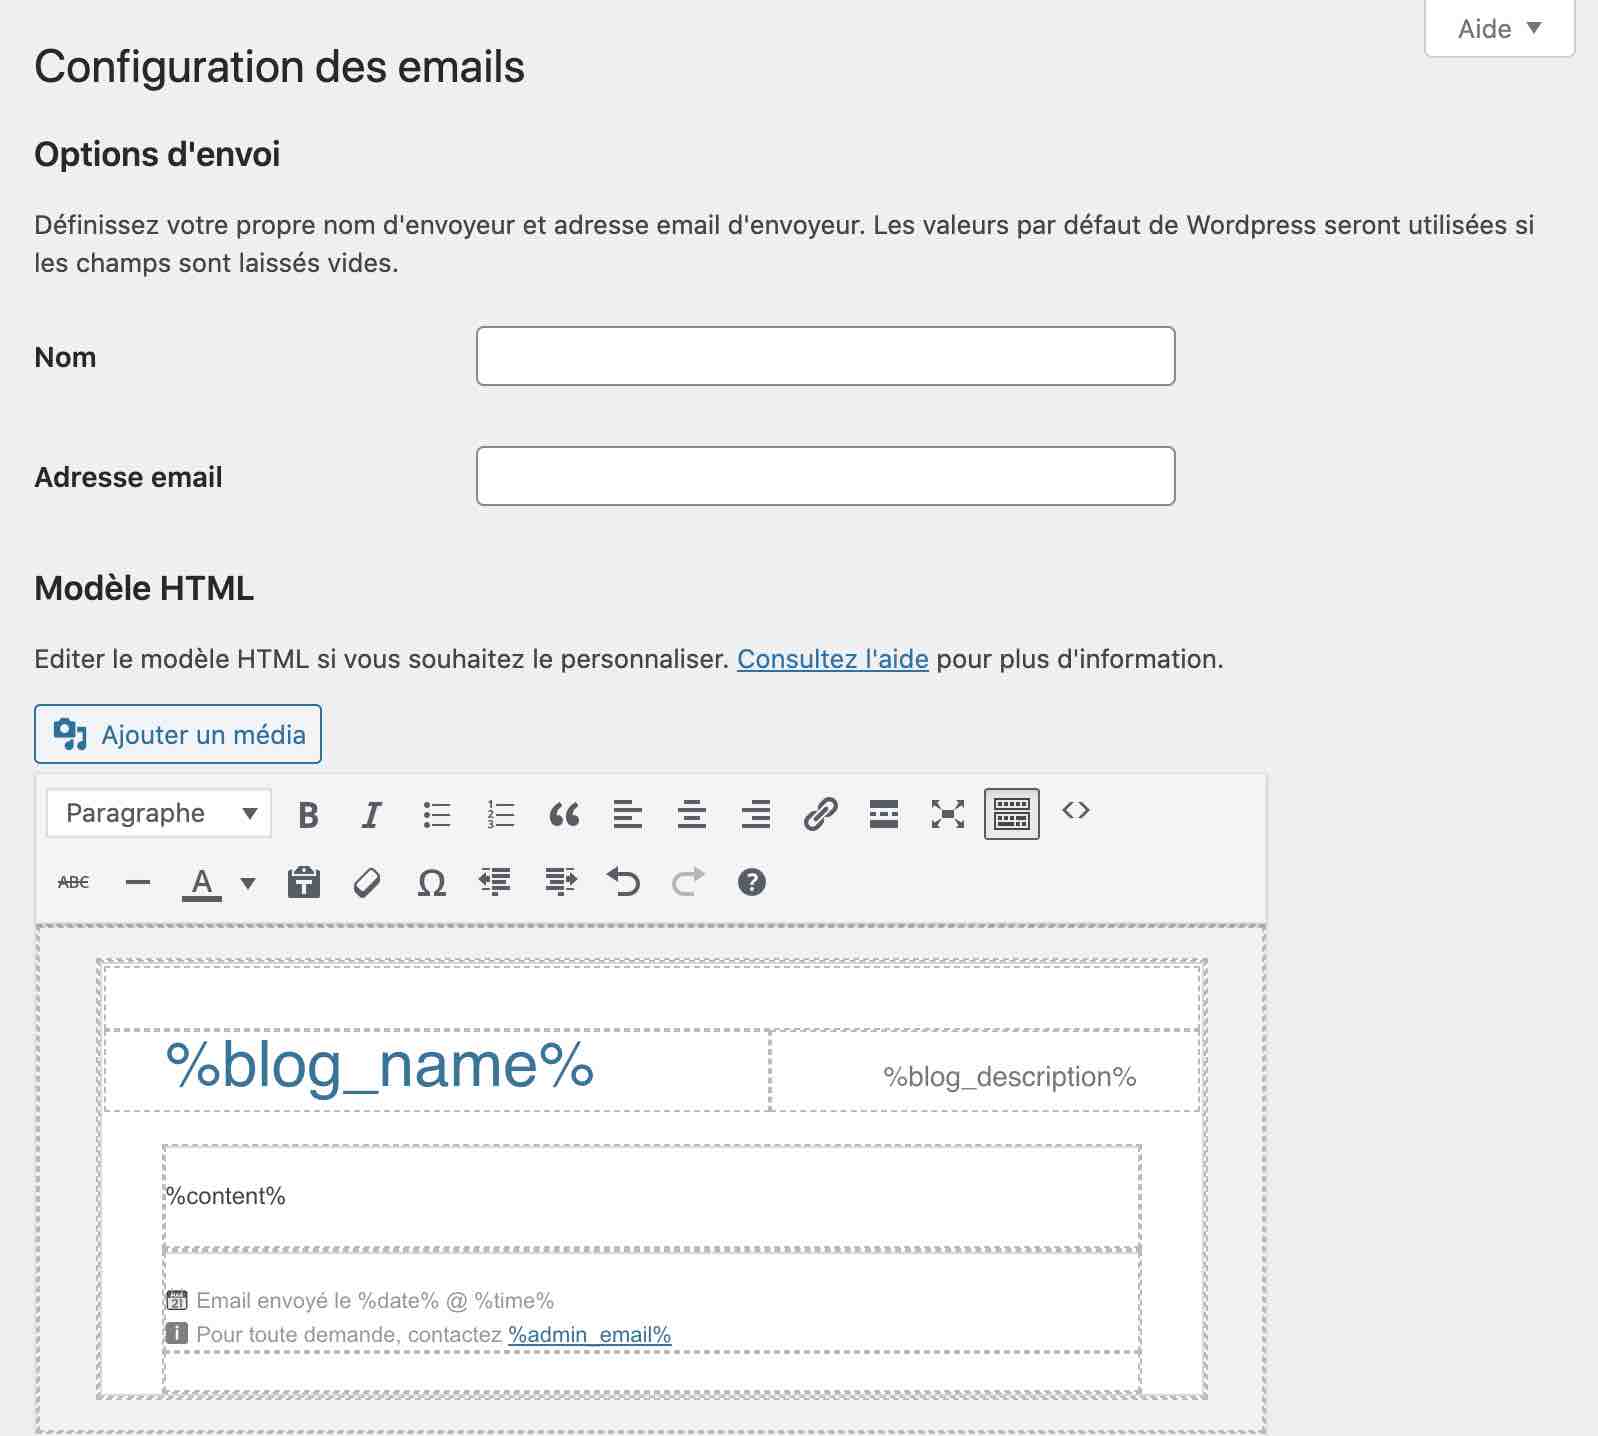
Task: Open the Consultez l'aide link
Action: [x=833, y=659]
